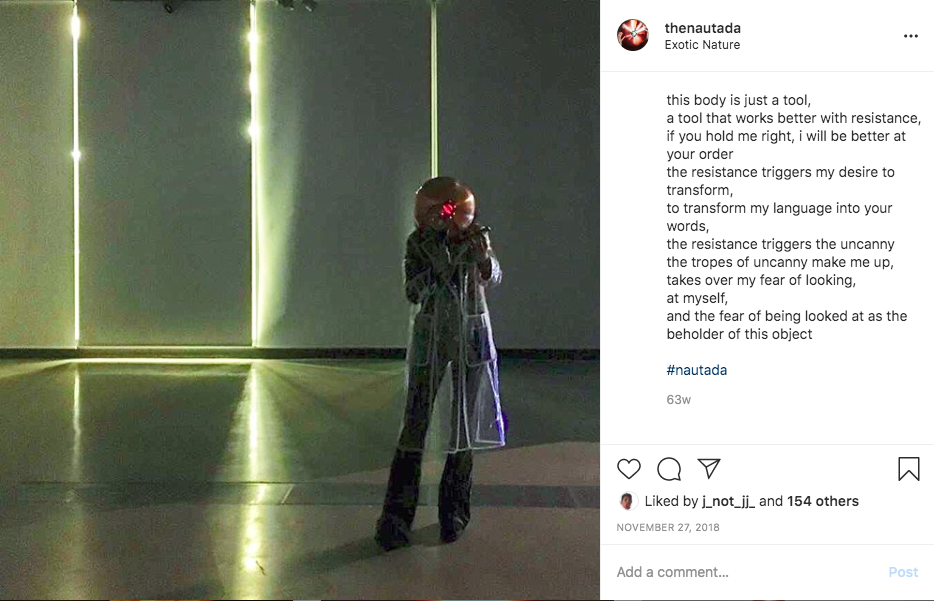Visit the thenautada username link
This screenshot has width=934, height=601.
point(702,28)
